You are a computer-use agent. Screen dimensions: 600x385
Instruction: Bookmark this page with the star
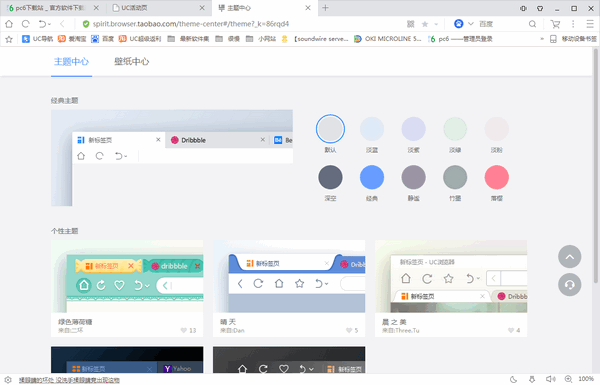click(x=425, y=24)
